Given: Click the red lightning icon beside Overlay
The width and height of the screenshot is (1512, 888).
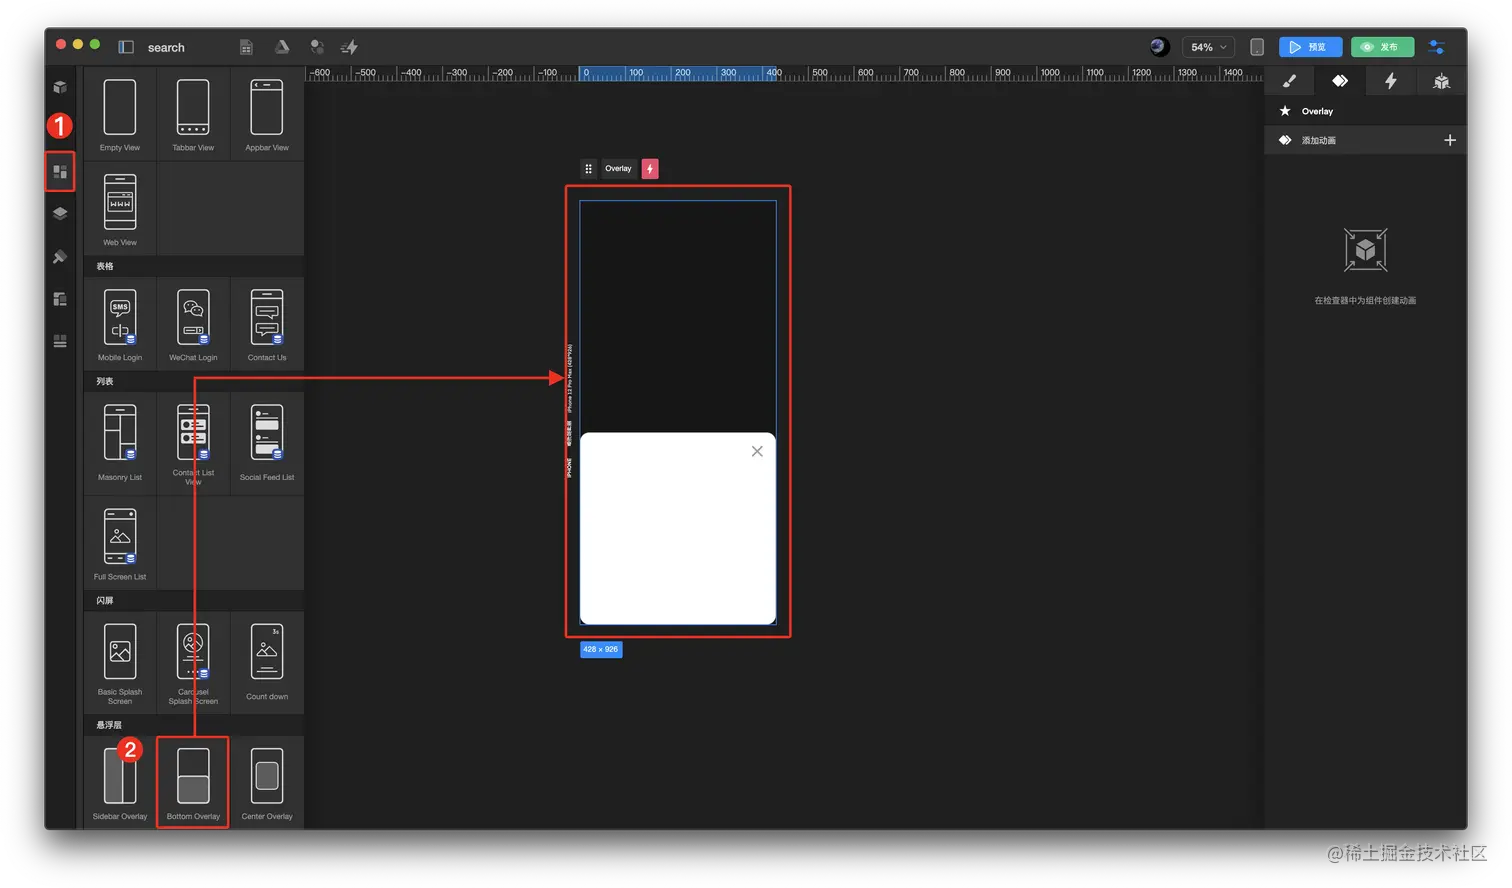Looking at the screenshot, I should [x=650, y=168].
